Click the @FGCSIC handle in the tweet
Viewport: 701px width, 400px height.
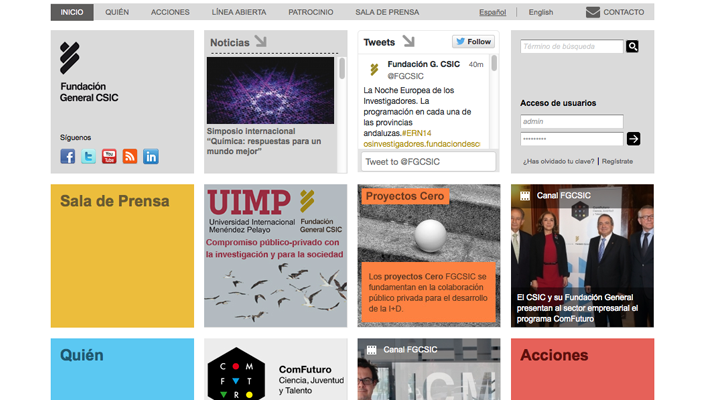405,76
